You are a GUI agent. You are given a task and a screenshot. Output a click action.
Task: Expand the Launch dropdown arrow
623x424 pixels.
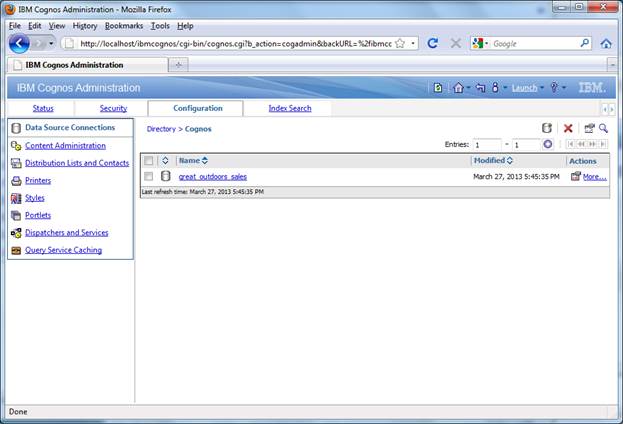[542, 88]
